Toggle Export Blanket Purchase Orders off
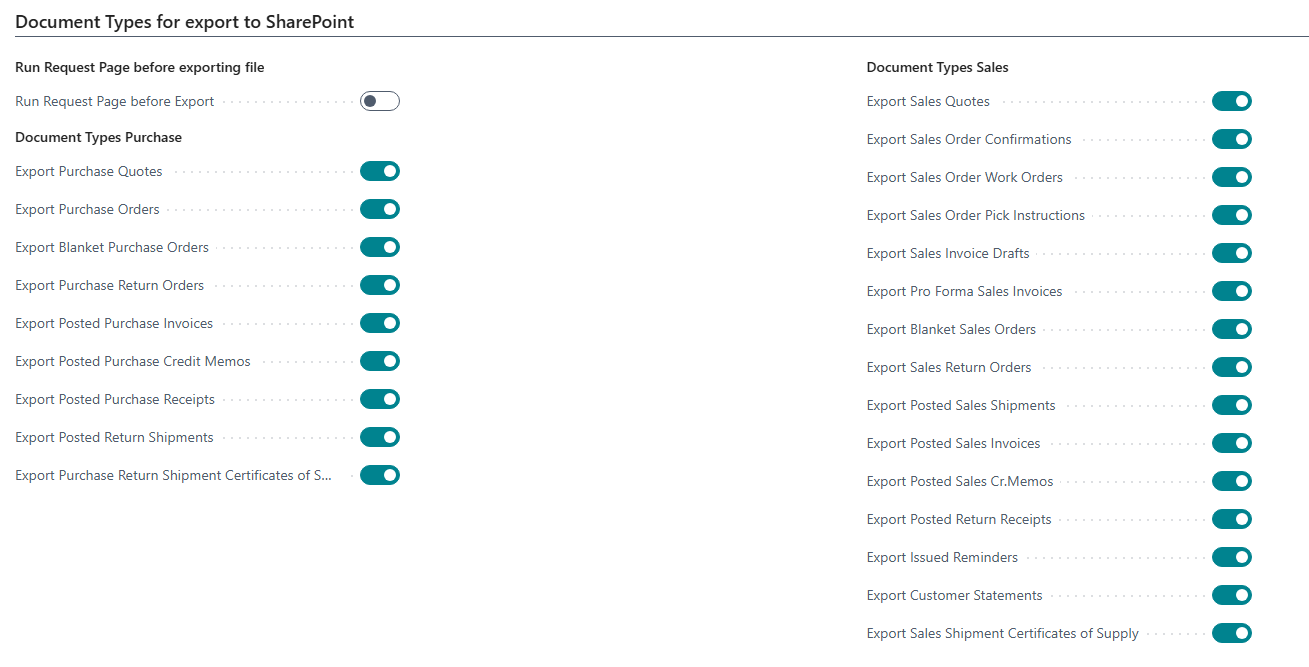The height and width of the screenshot is (667, 1309). pos(380,247)
